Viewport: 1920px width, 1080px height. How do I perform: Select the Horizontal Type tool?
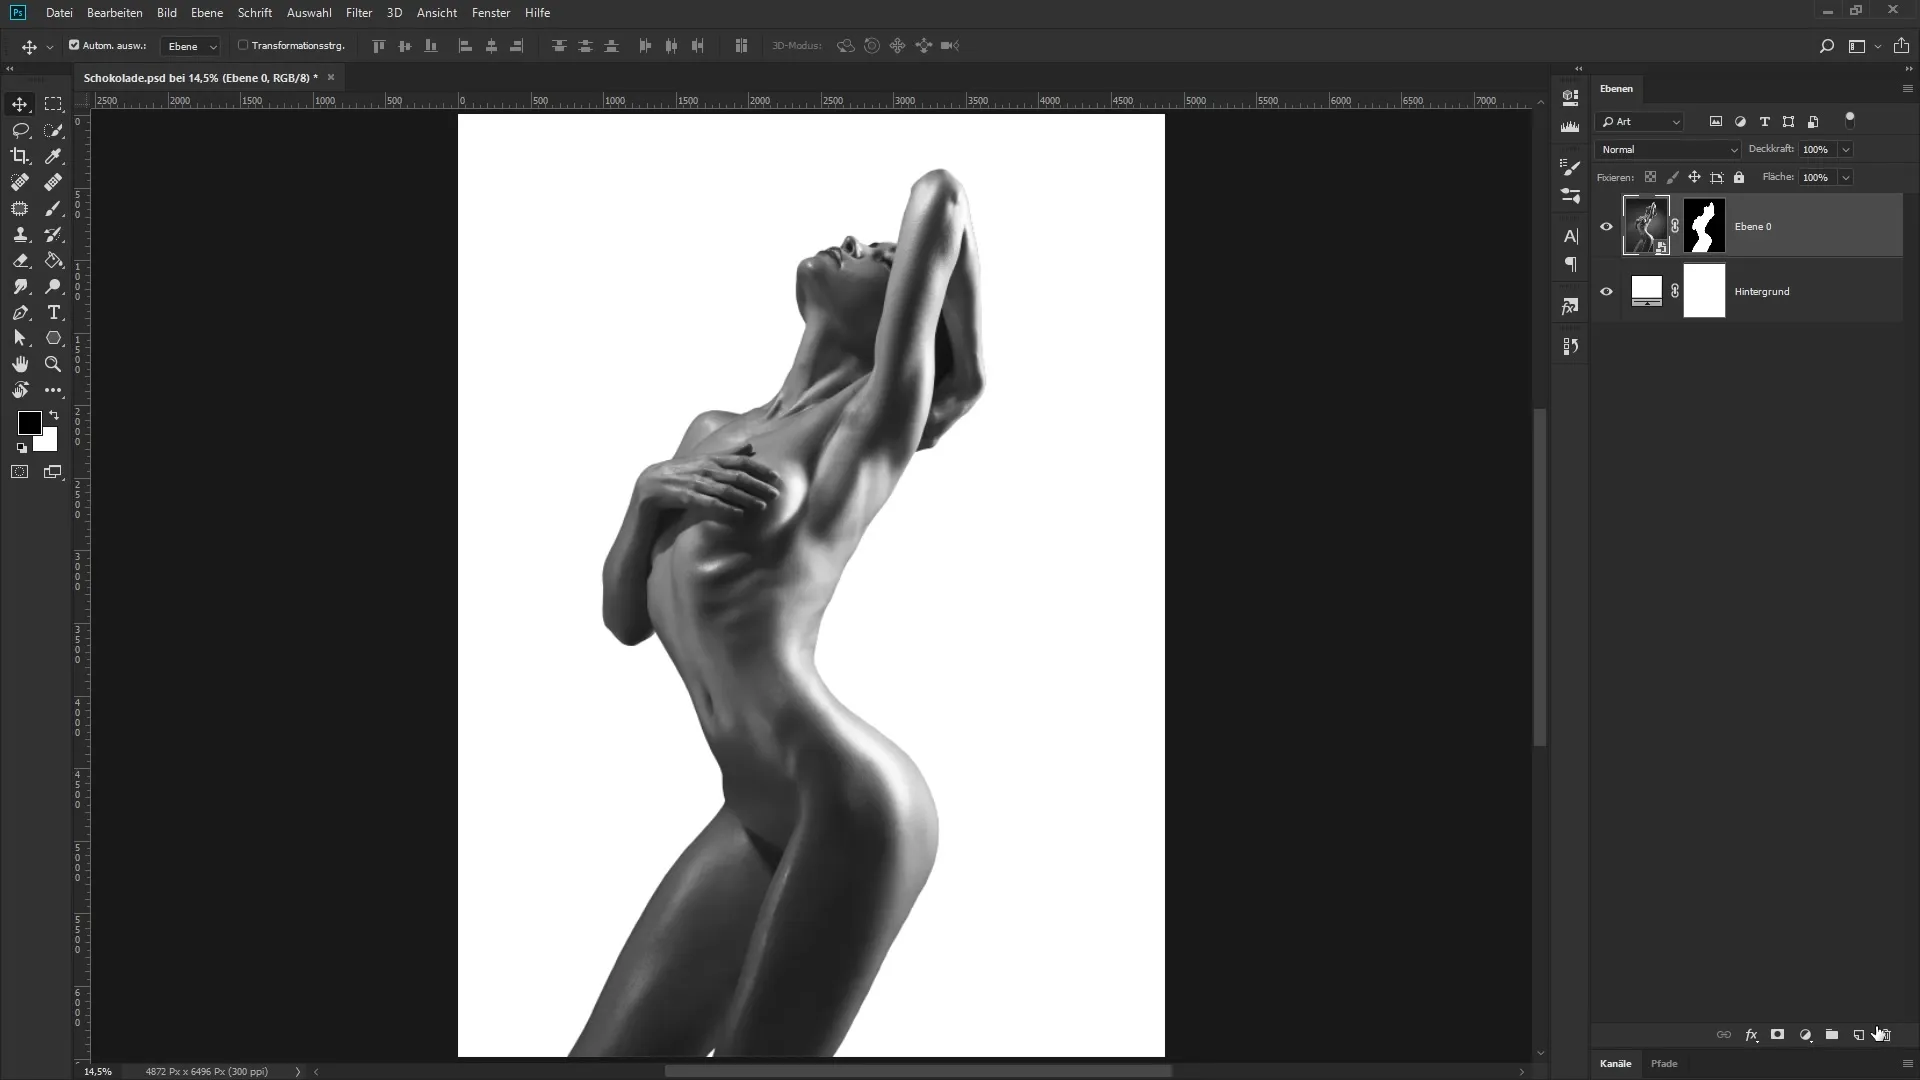pyautogui.click(x=53, y=312)
